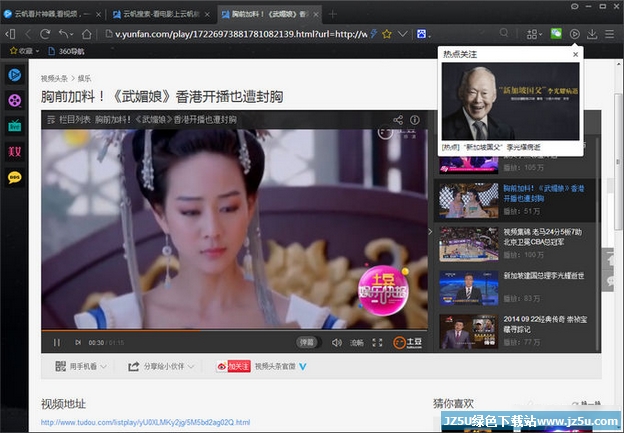Open the browser hamburger main menu
624x433 pixels.
(x=610, y=34)
